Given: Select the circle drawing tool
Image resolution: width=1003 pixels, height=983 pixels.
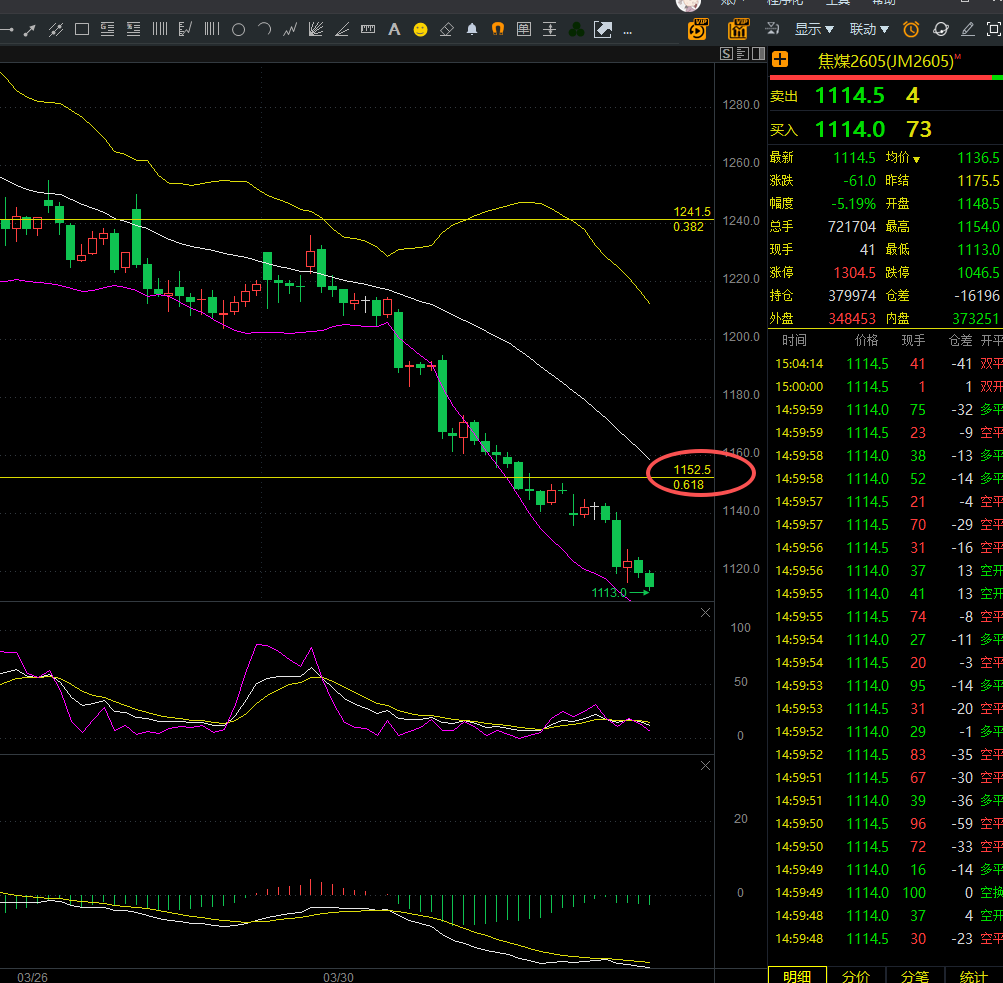Looking at the screenshot, I should tap(238, 30).
